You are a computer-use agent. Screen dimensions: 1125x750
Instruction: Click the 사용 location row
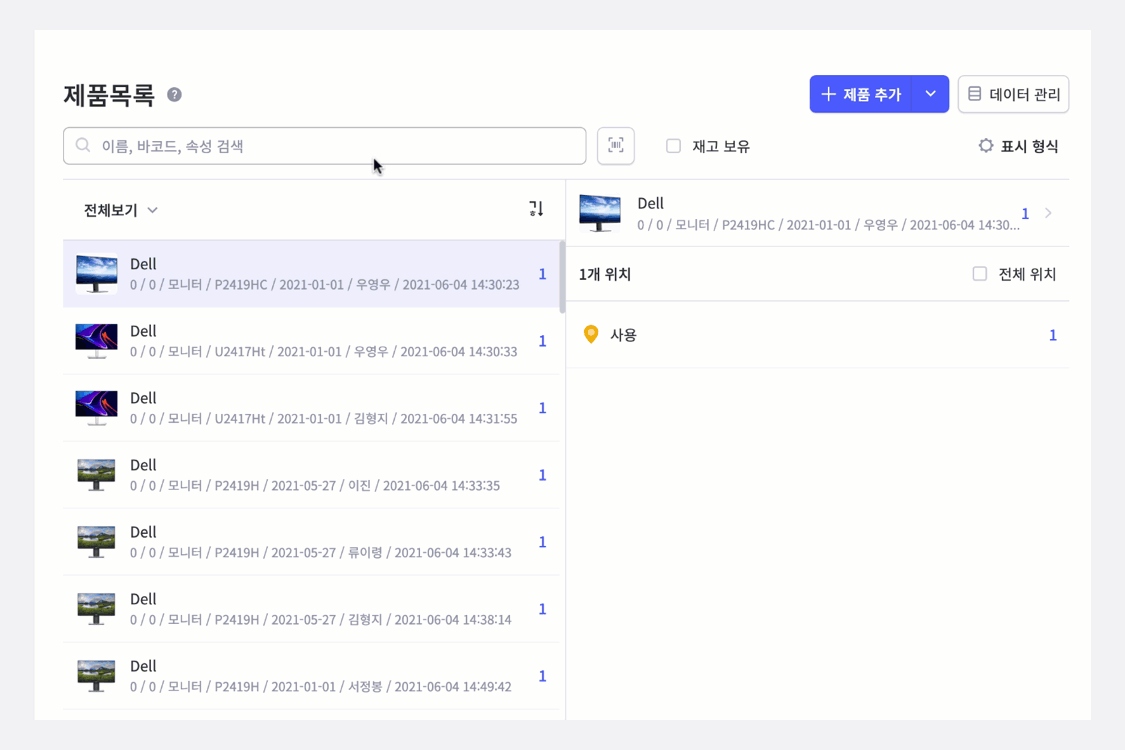(818, 334)
